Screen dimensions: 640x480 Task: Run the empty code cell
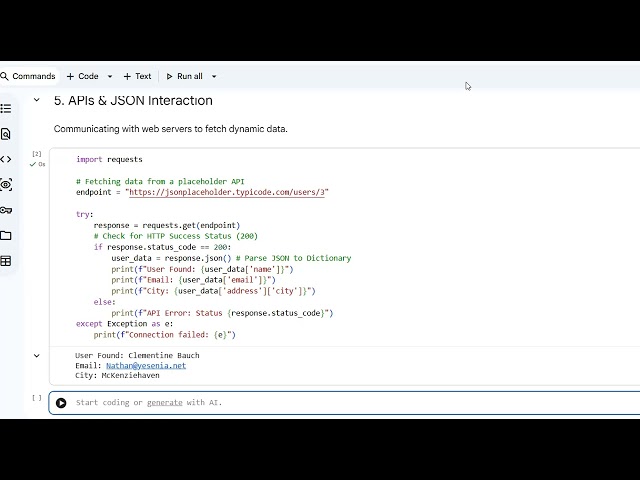point(61,403)
